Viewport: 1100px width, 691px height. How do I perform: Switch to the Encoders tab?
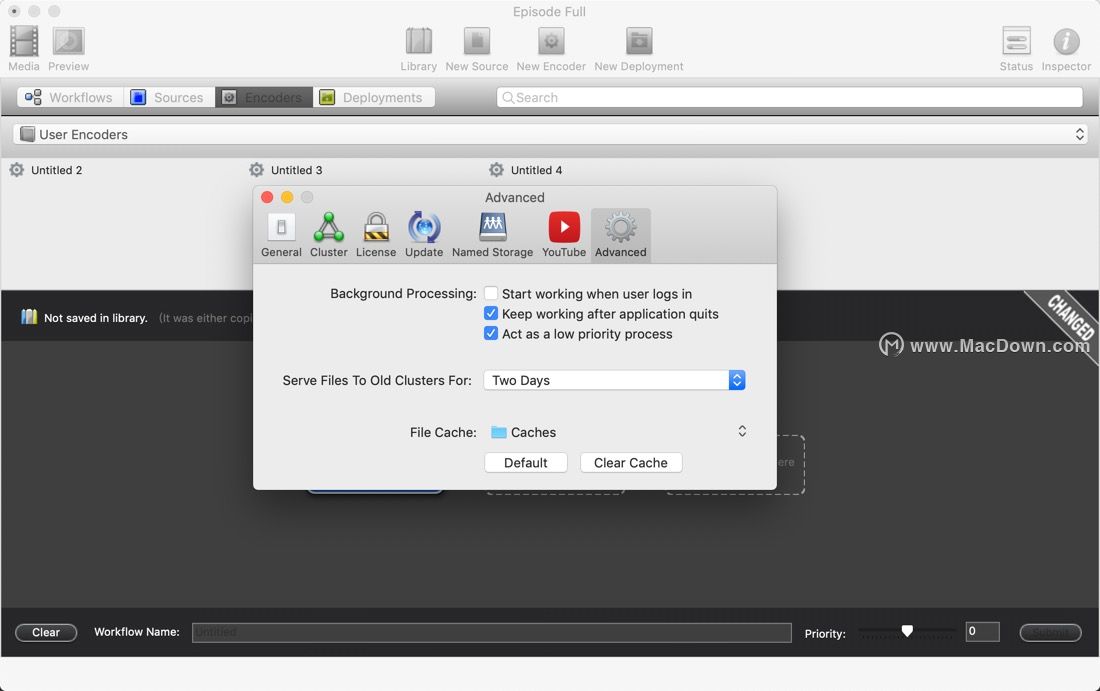click(264, 98)
